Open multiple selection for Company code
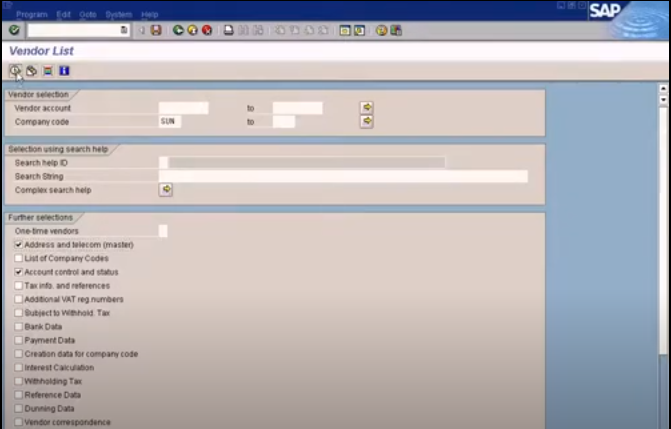 367,121
